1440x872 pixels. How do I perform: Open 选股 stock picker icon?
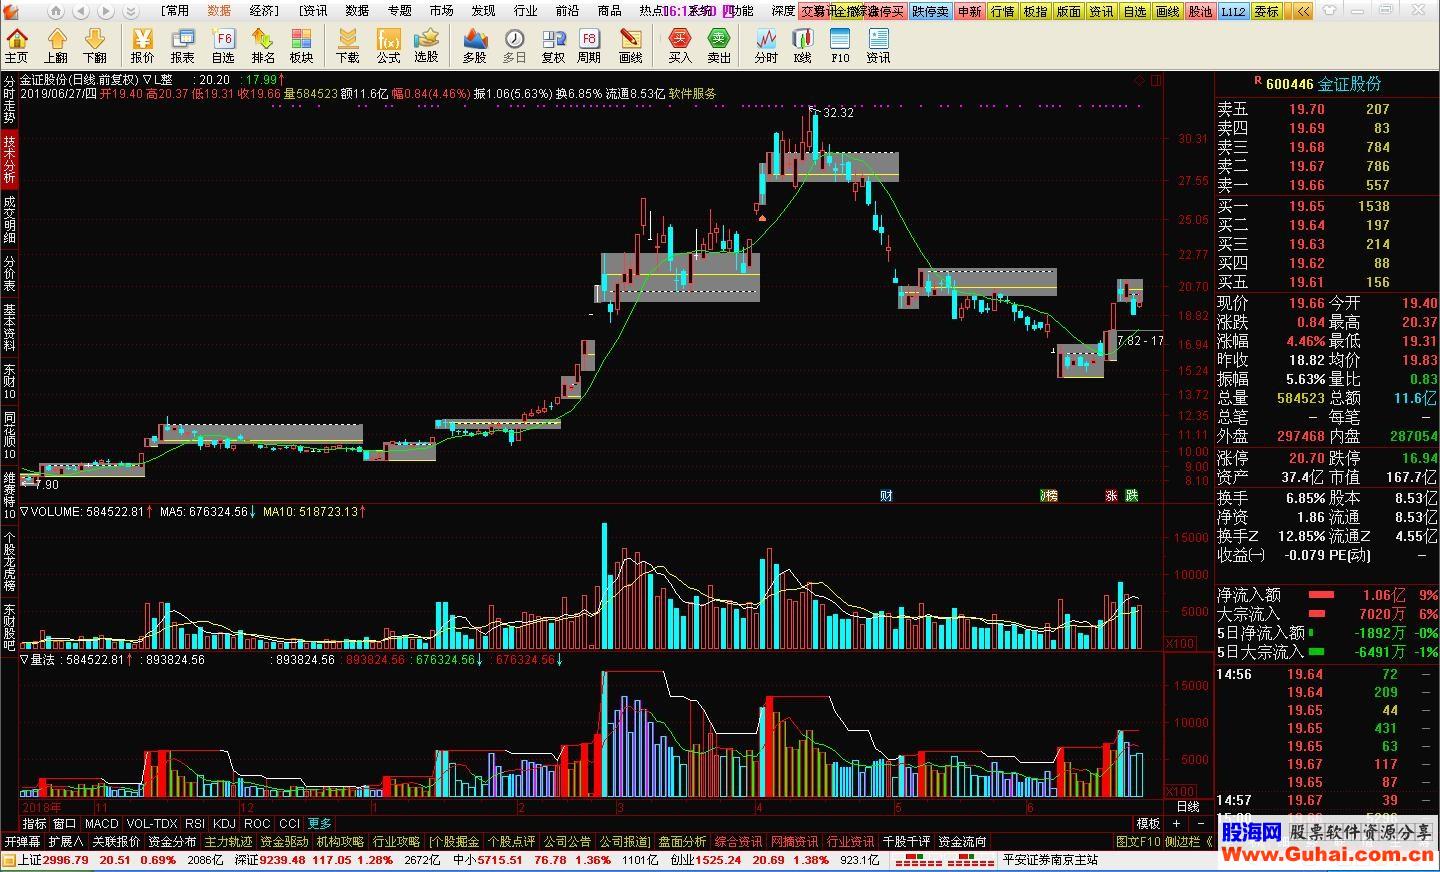(x=427, y=45)
